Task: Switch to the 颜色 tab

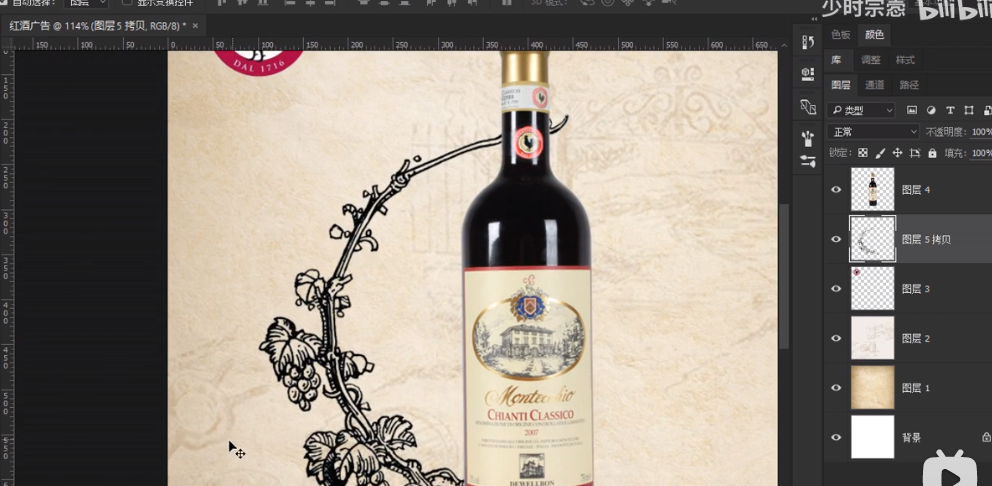Action: point(874,35)
